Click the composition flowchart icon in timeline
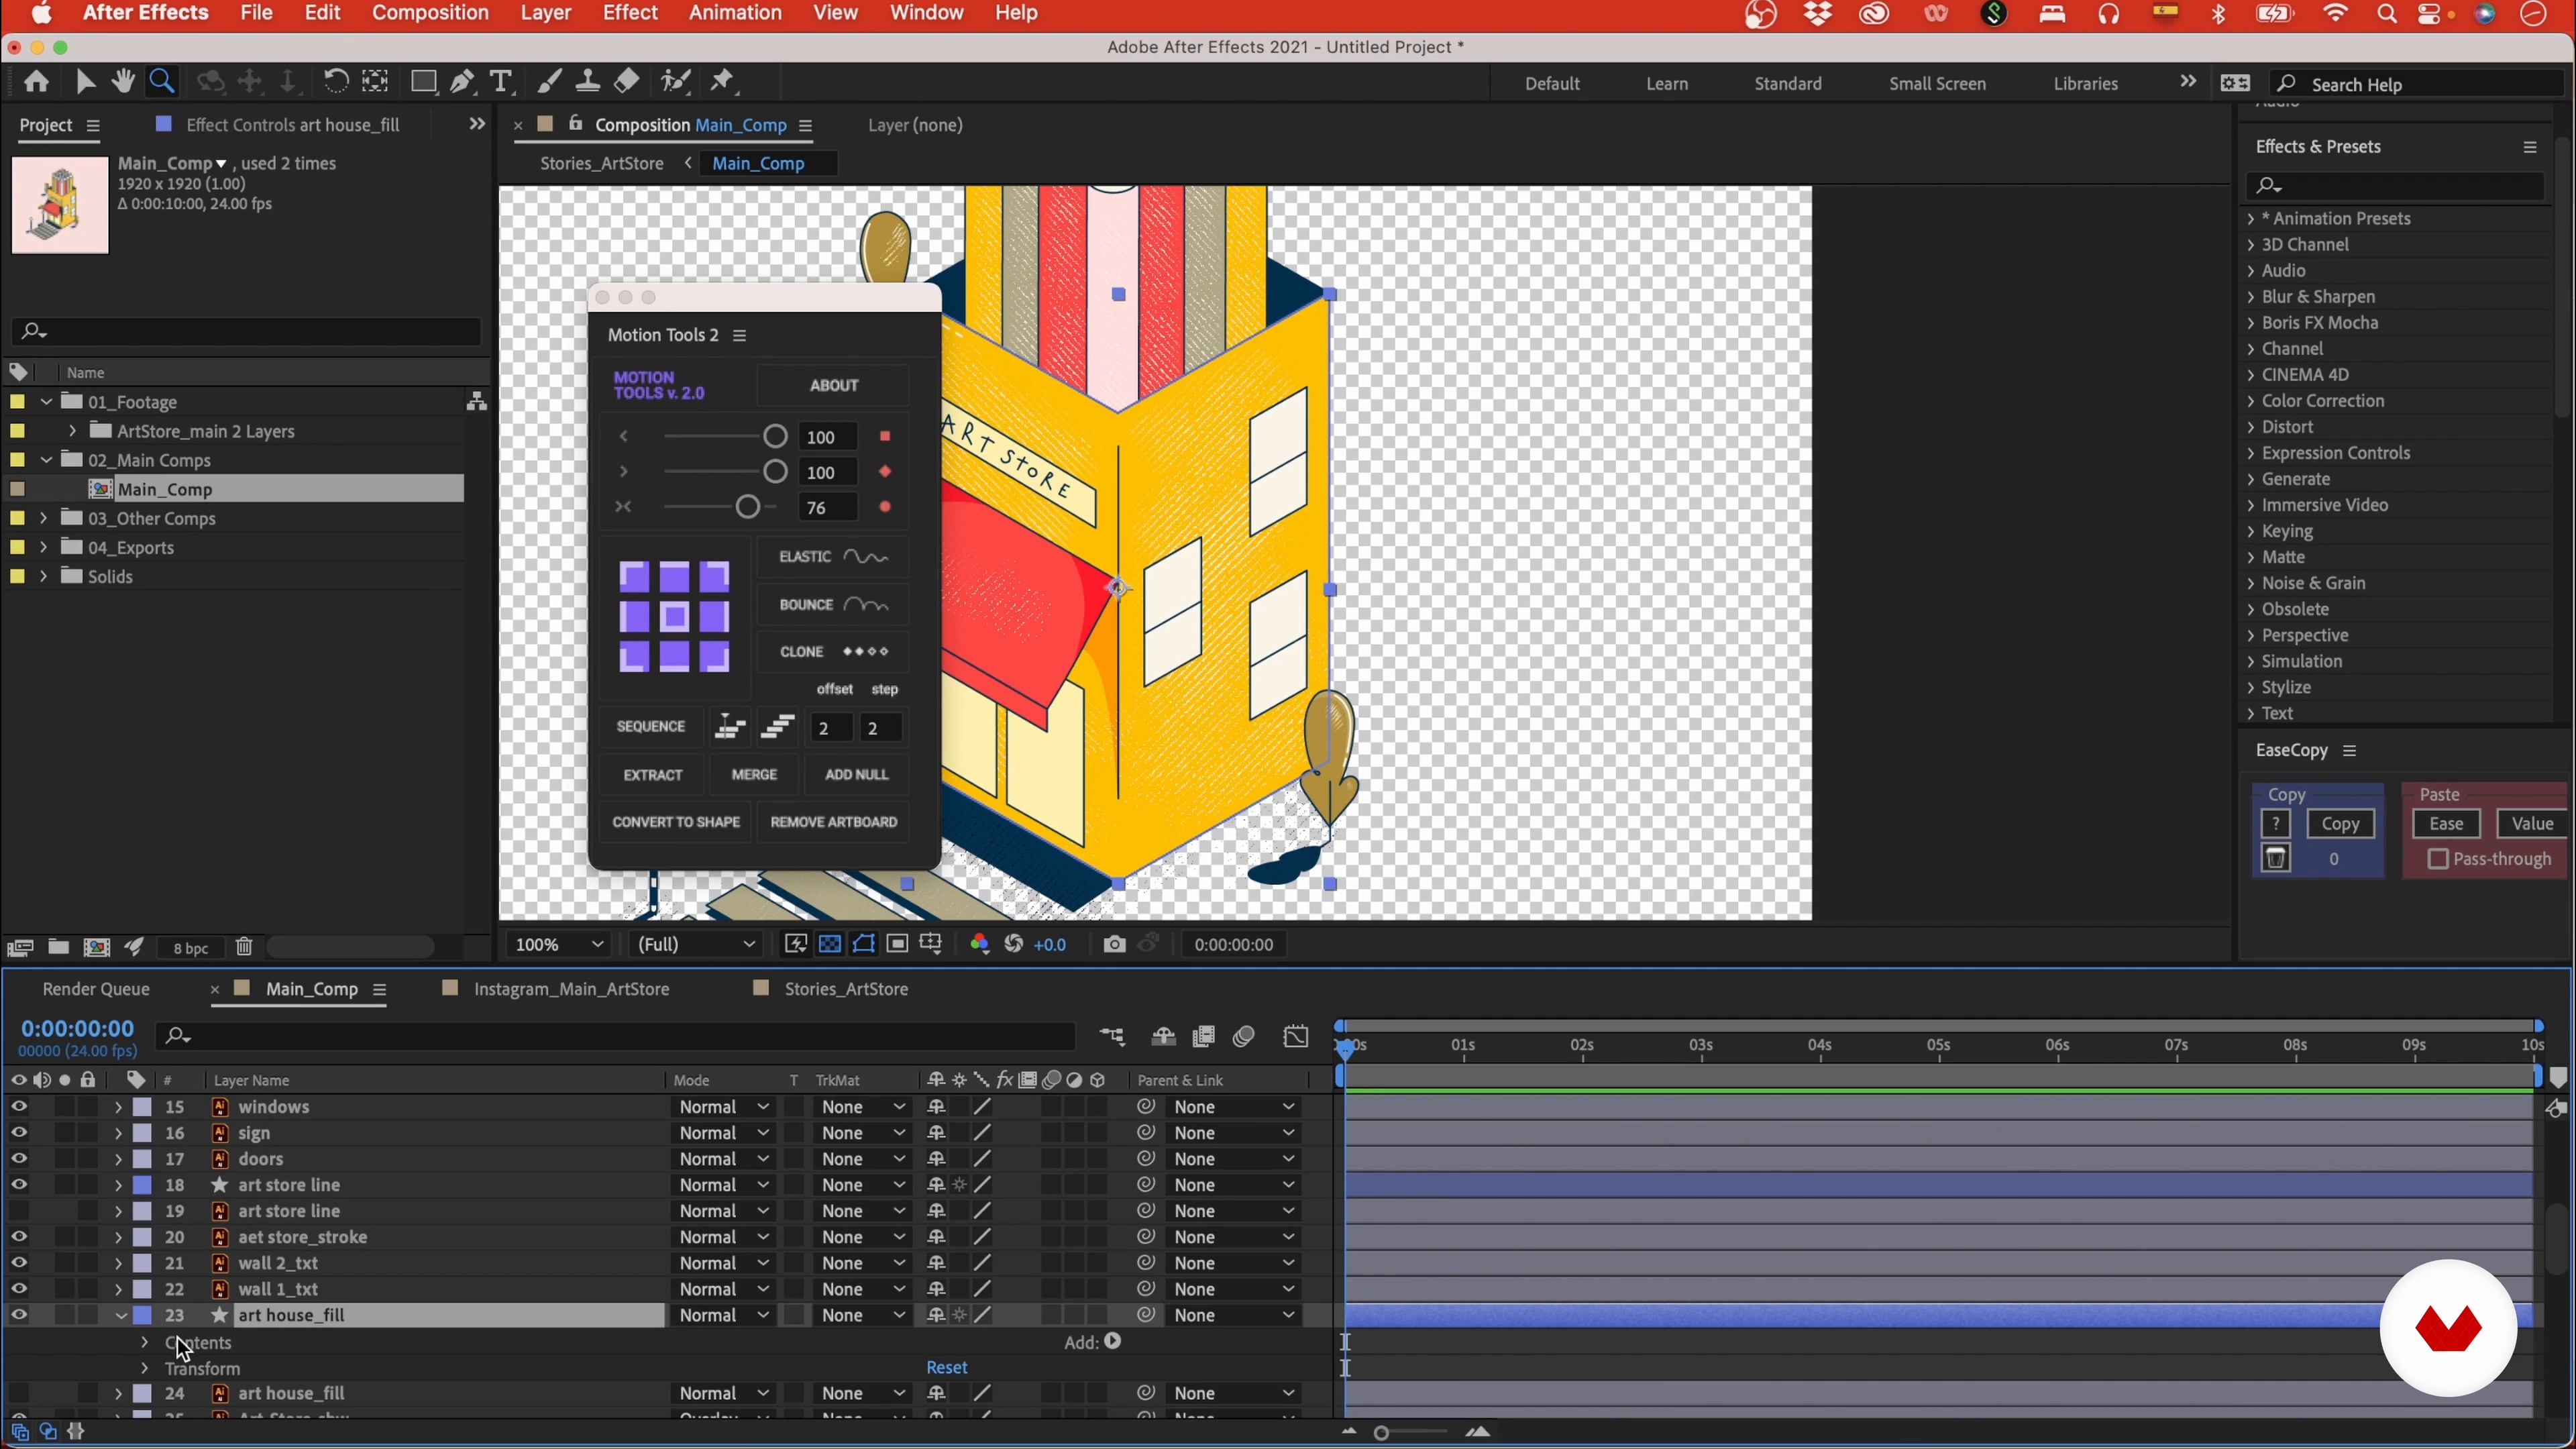The image size is (2576, 1449). (1112, 1037)
